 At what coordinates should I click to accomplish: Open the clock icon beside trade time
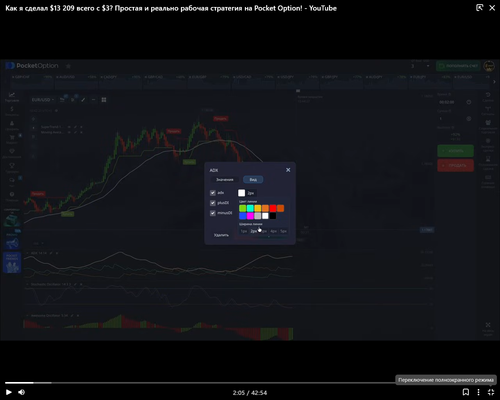tap(469, 102)
